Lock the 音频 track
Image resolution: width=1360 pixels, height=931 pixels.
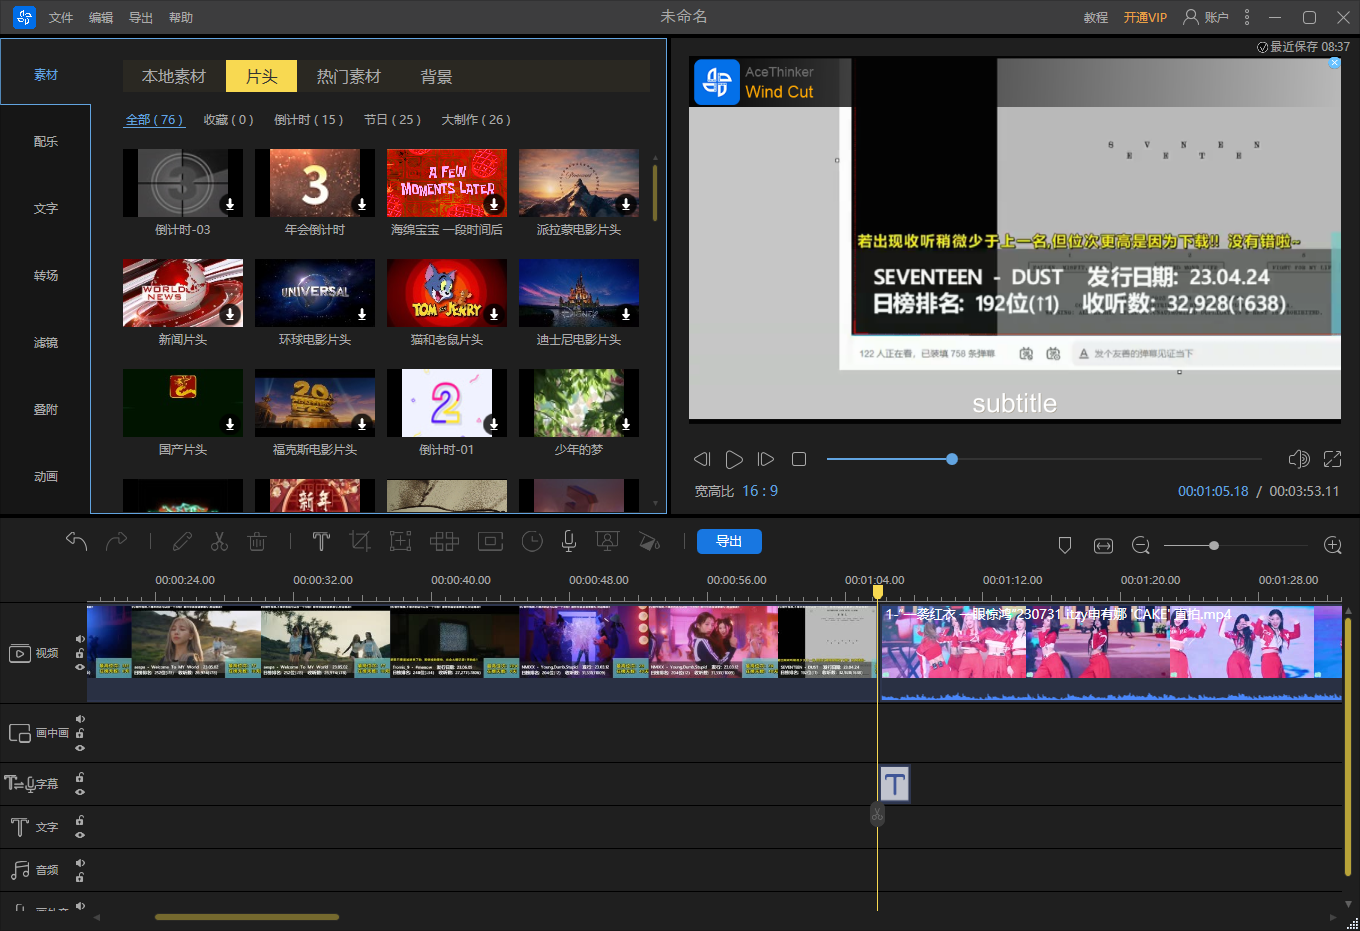point(80,877)
